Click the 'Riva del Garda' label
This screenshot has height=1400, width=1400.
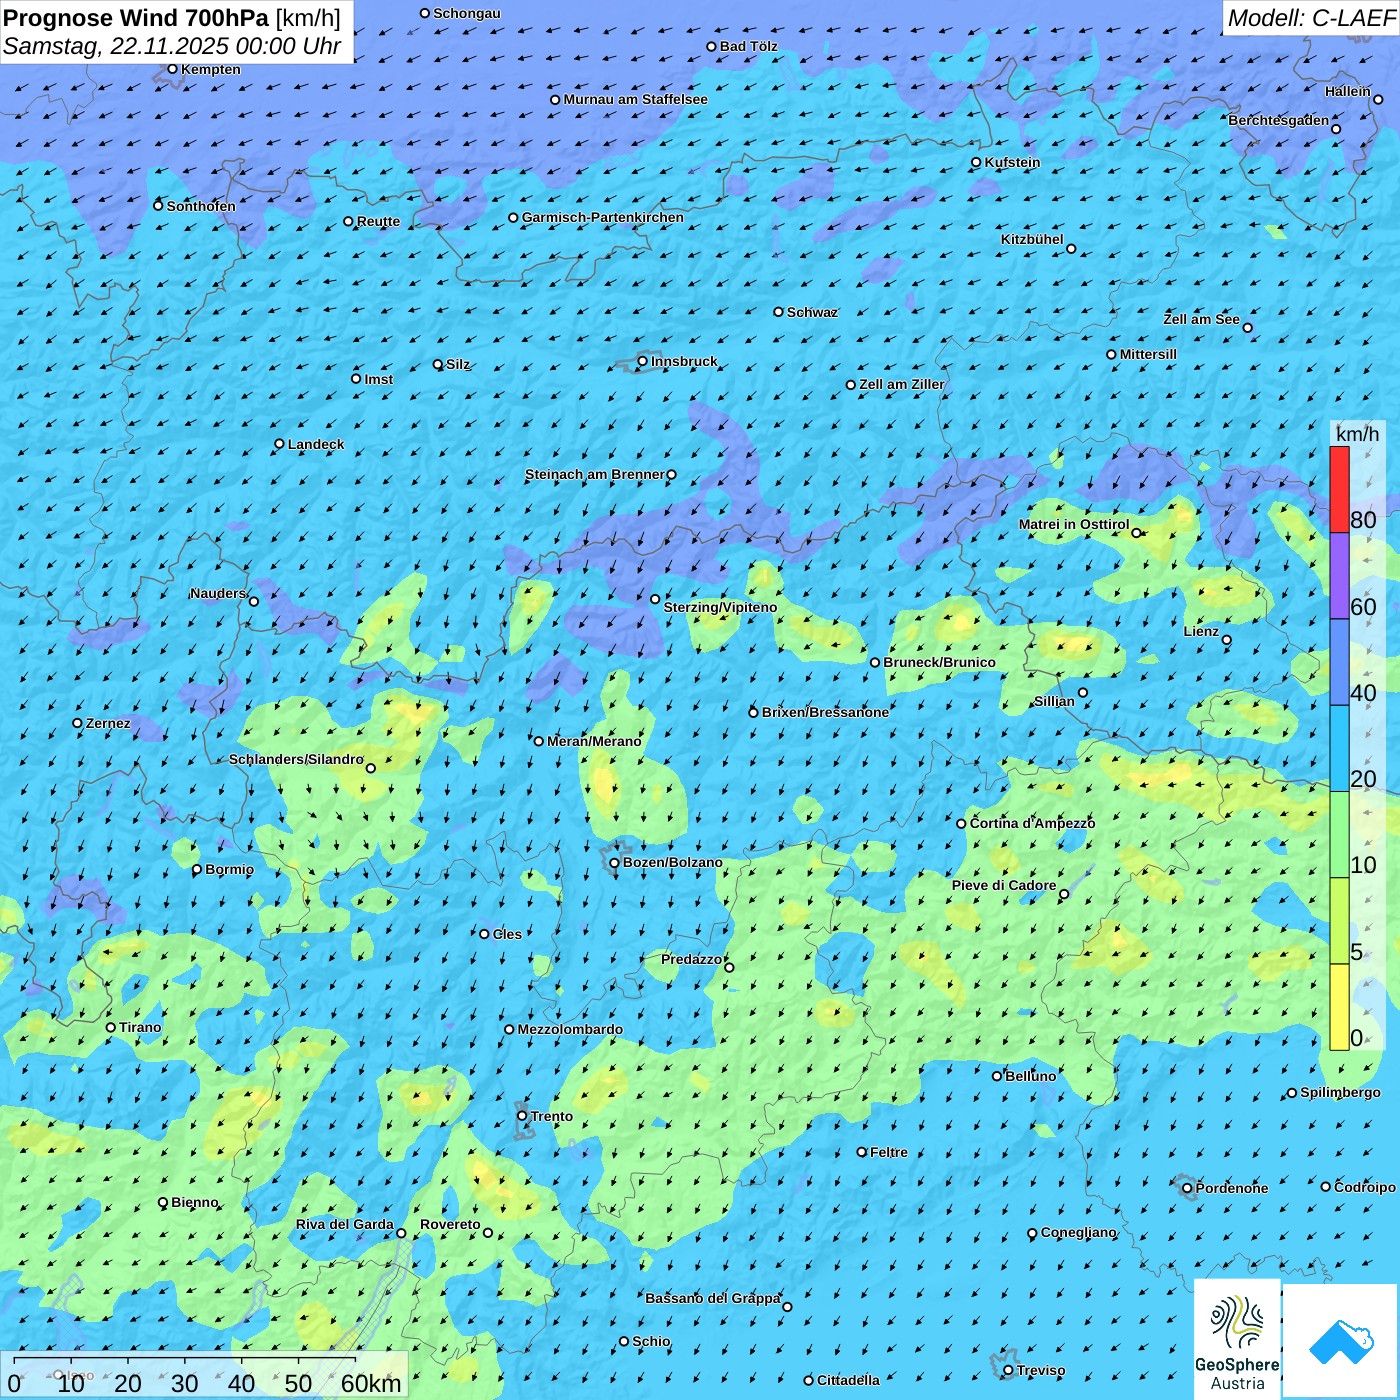[x=345, y=1224]
